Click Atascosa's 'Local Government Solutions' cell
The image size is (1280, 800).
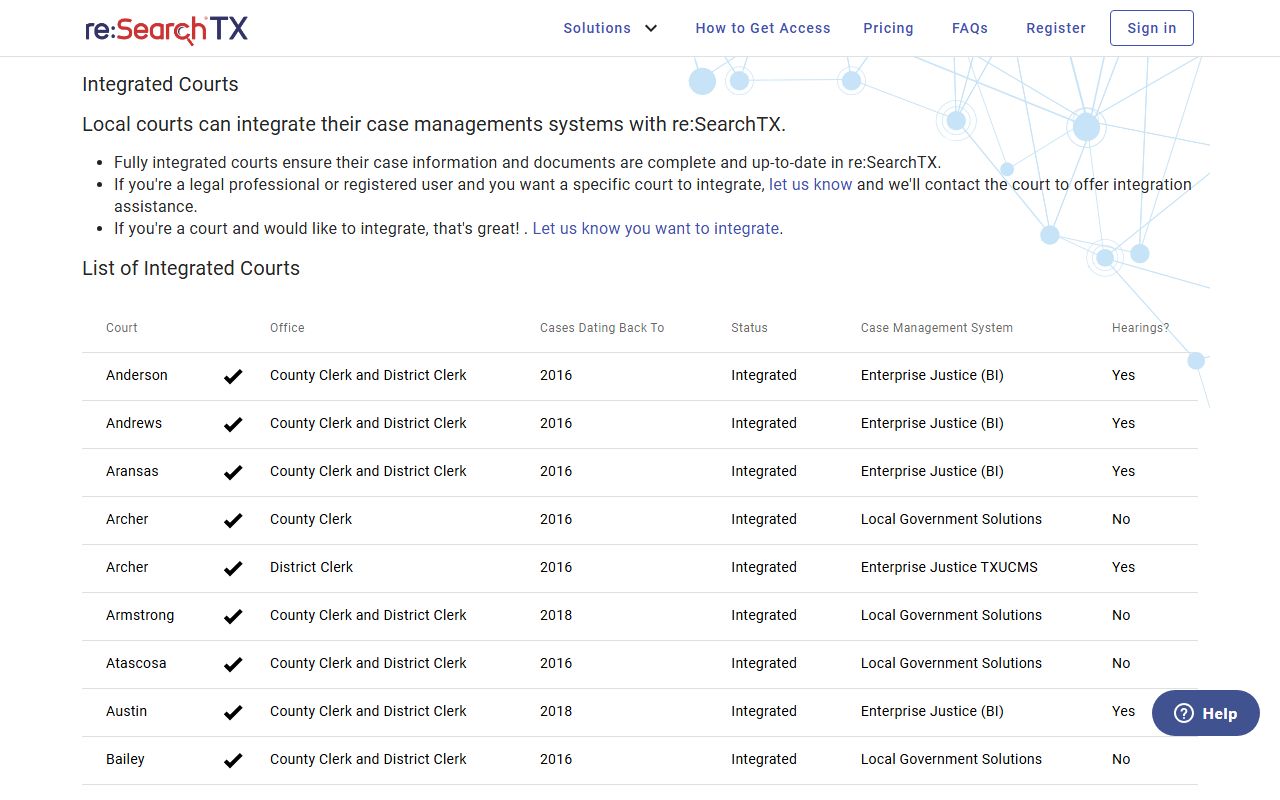point(951,663)
